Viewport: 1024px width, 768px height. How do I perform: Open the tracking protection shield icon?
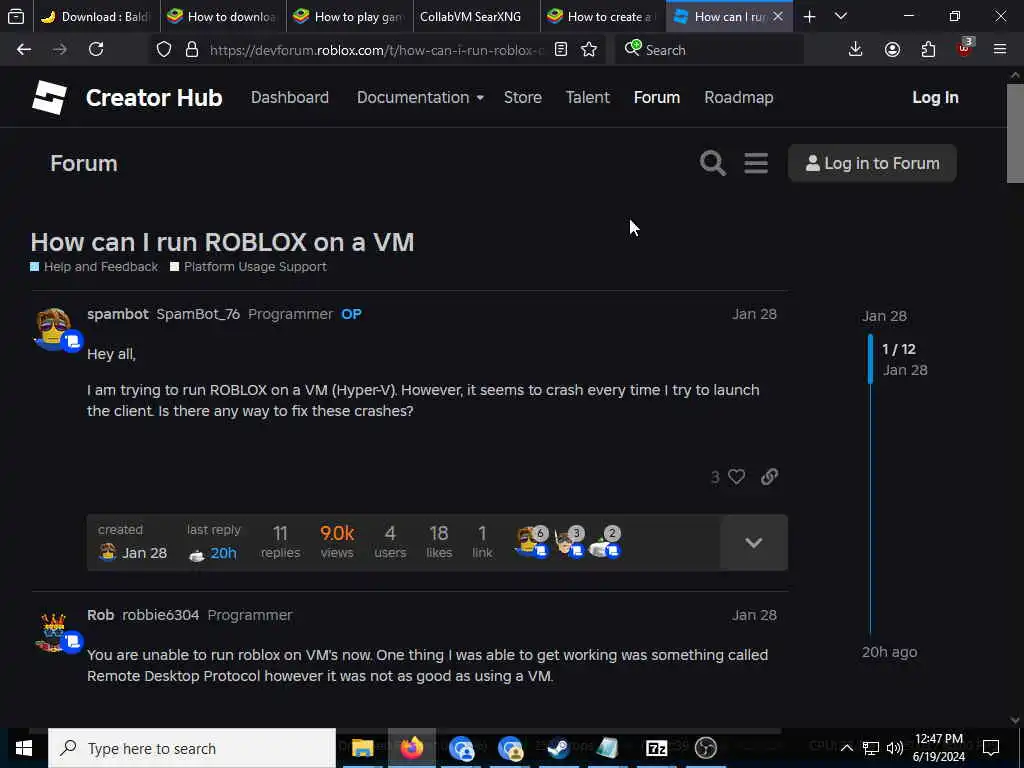click(164, 50)
